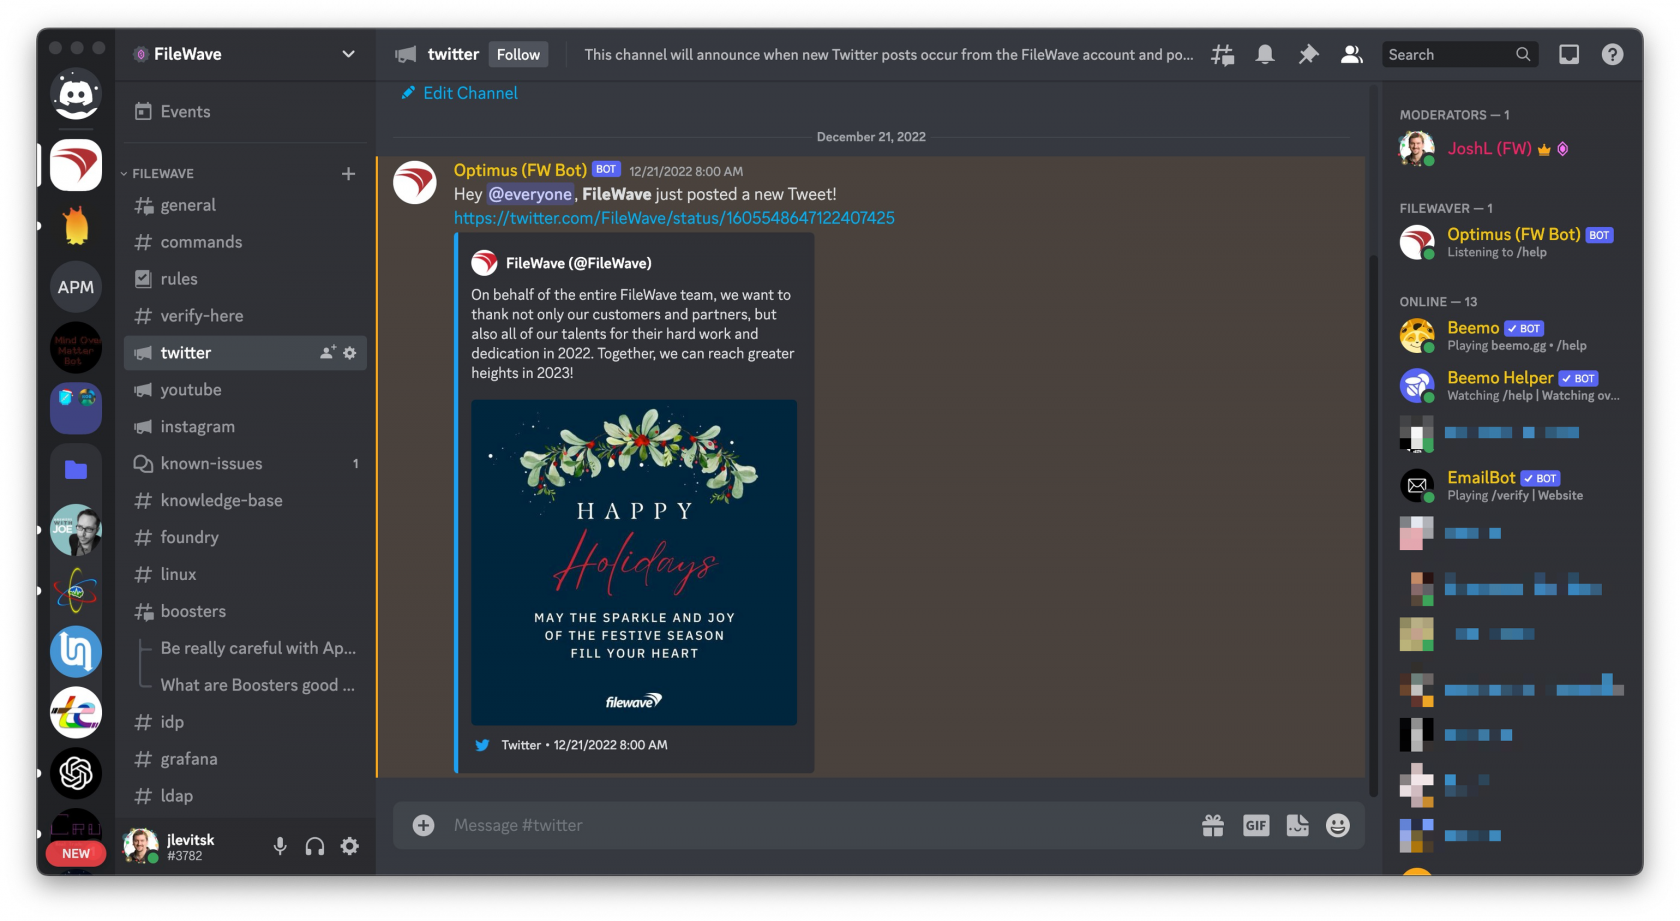This screenshot has width=1680, height=921.
Task: Open the sticker picker
Action: (x=1297, y=825)
